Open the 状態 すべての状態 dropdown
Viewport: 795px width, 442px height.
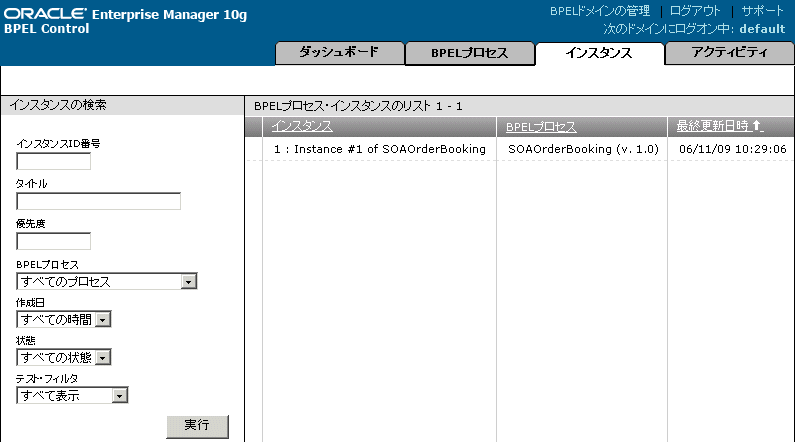(64, 357)
